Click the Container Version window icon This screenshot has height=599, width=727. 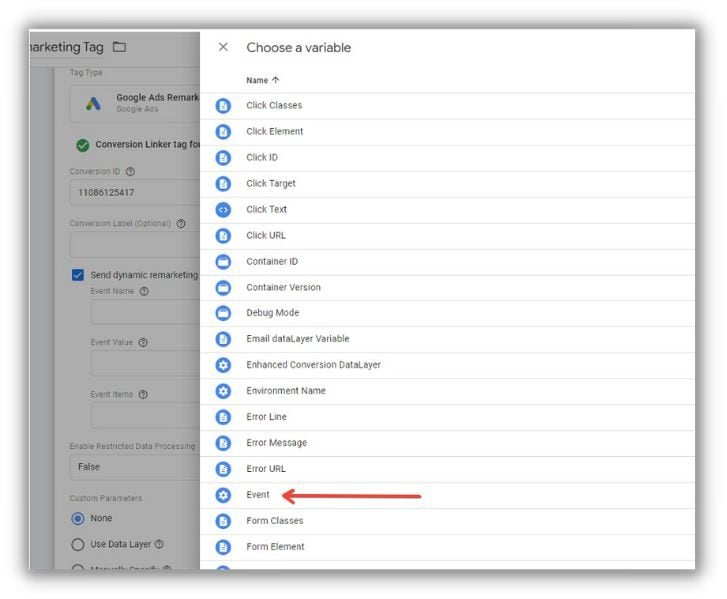click(223, 287)
